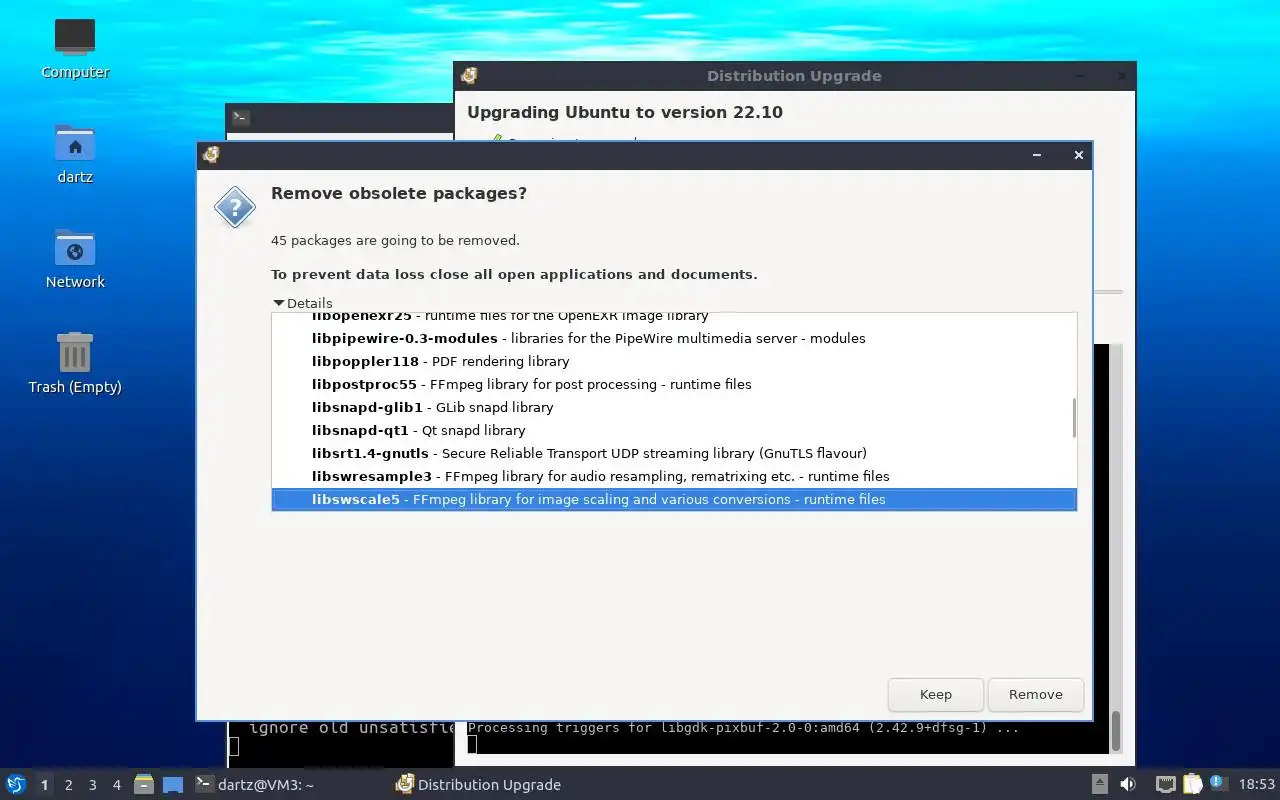
Task: Open the network connection tray icon
Action: [x=1166, y=784]
